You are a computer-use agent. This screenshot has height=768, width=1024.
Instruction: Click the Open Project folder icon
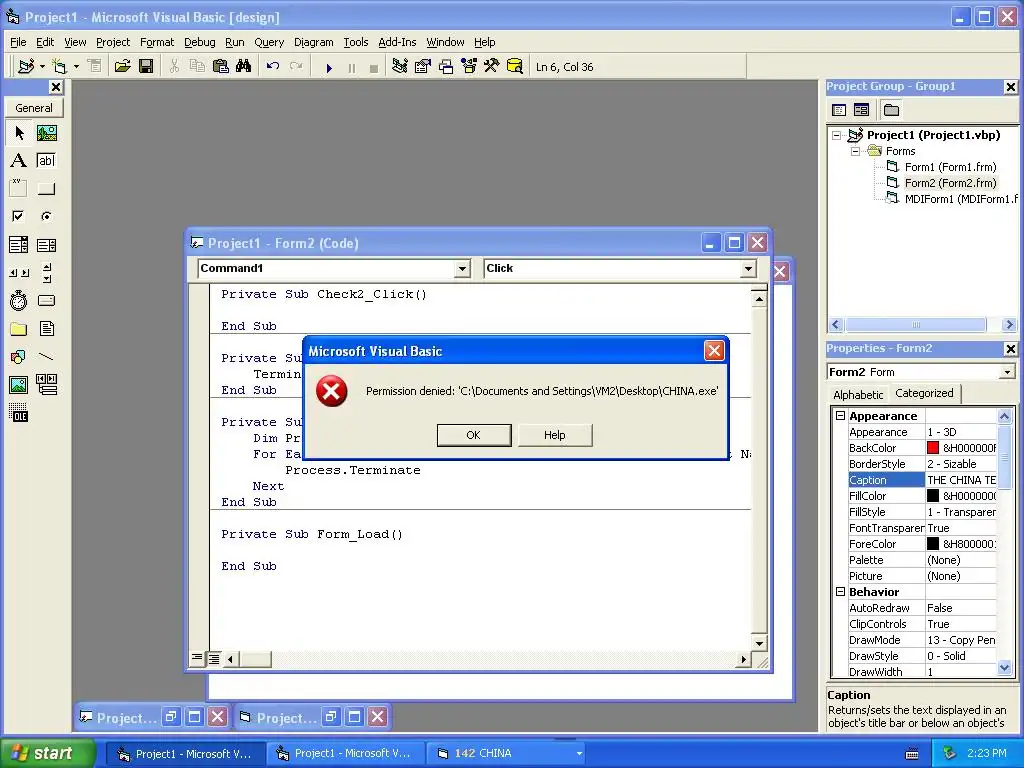pos(122,66)
